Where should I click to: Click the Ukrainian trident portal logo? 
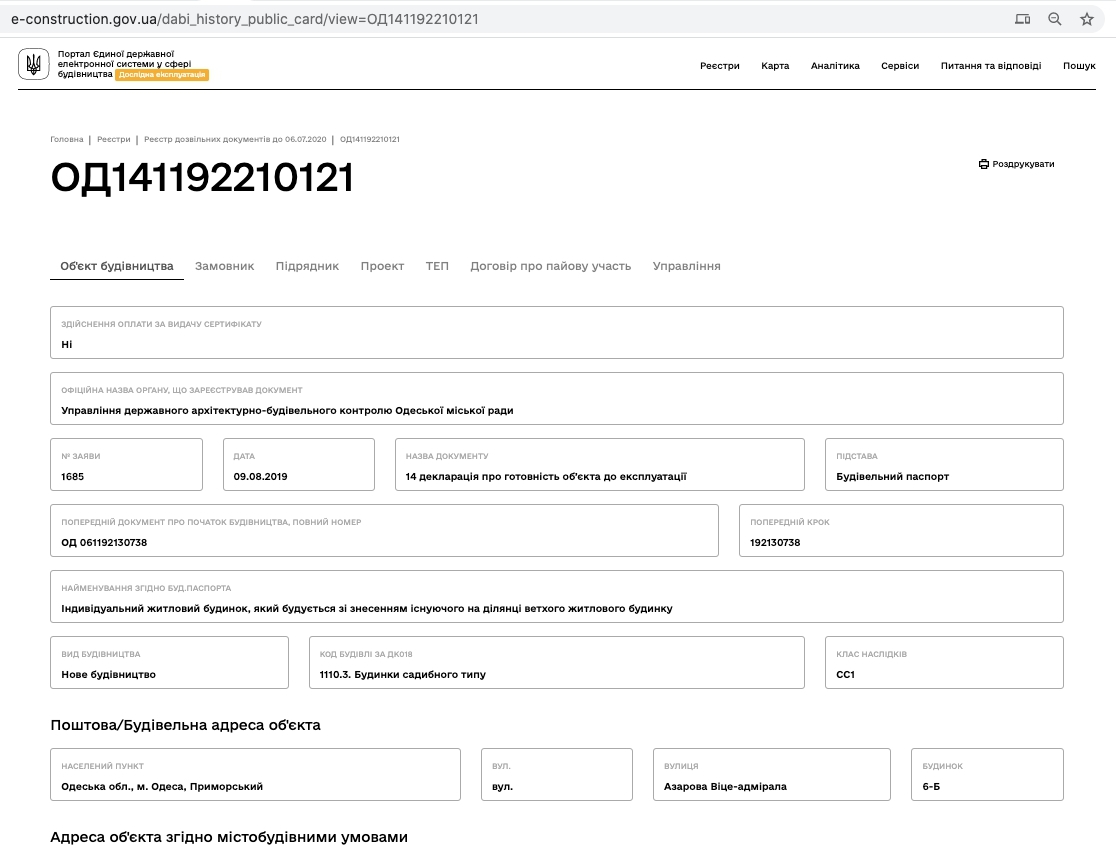click(33, 64)
